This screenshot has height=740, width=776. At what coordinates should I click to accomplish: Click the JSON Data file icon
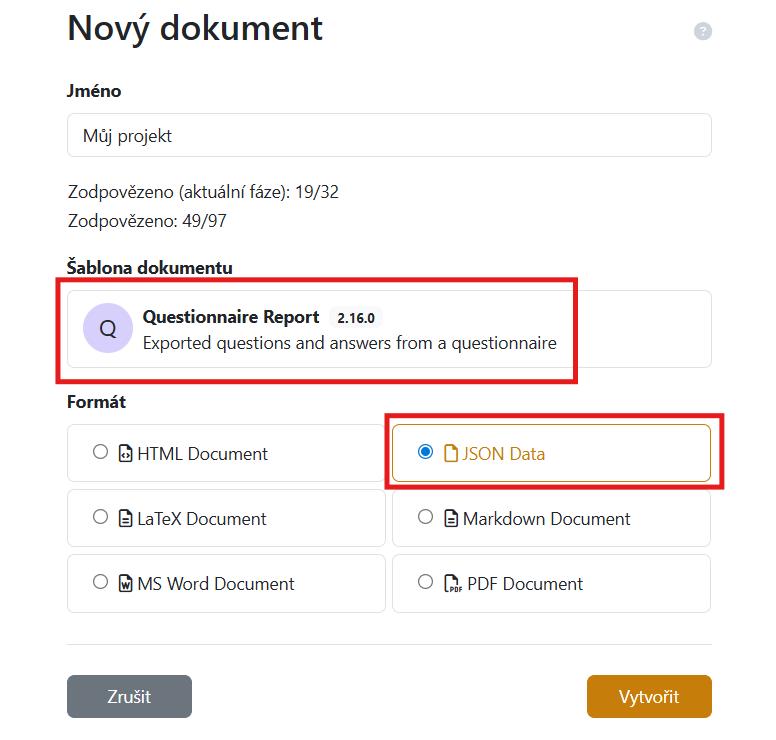click(451, 453)
